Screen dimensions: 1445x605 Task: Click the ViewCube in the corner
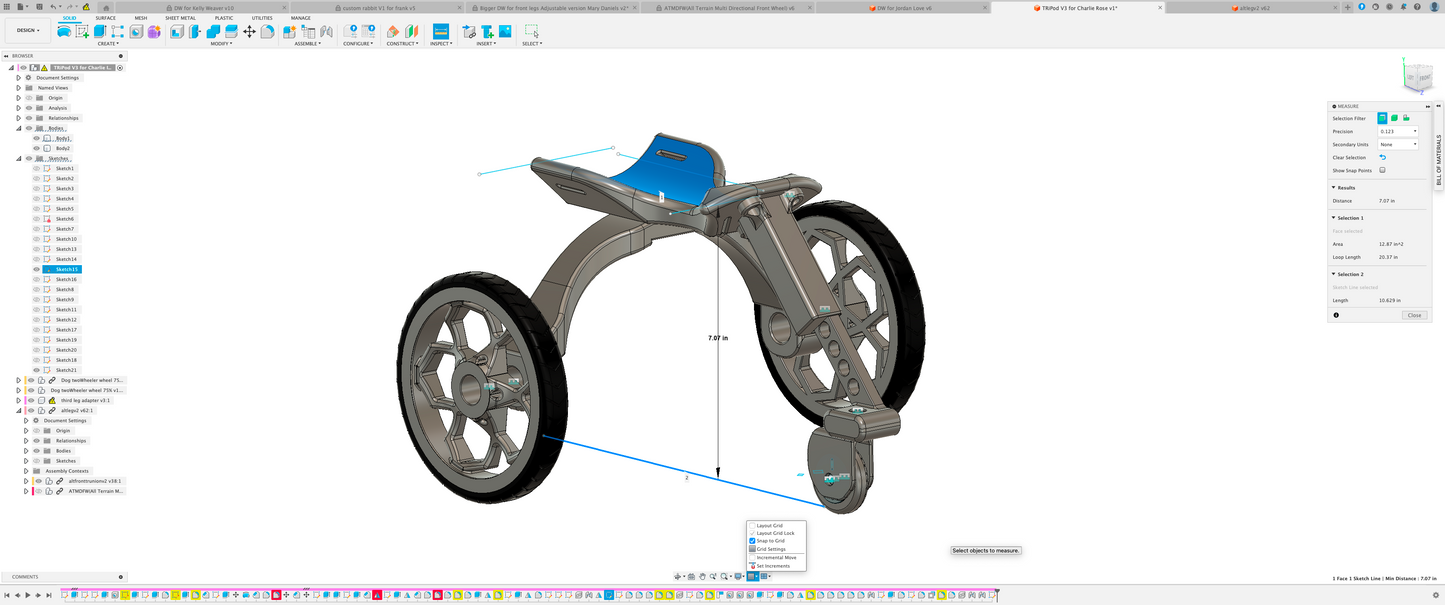click(1418, 76)
